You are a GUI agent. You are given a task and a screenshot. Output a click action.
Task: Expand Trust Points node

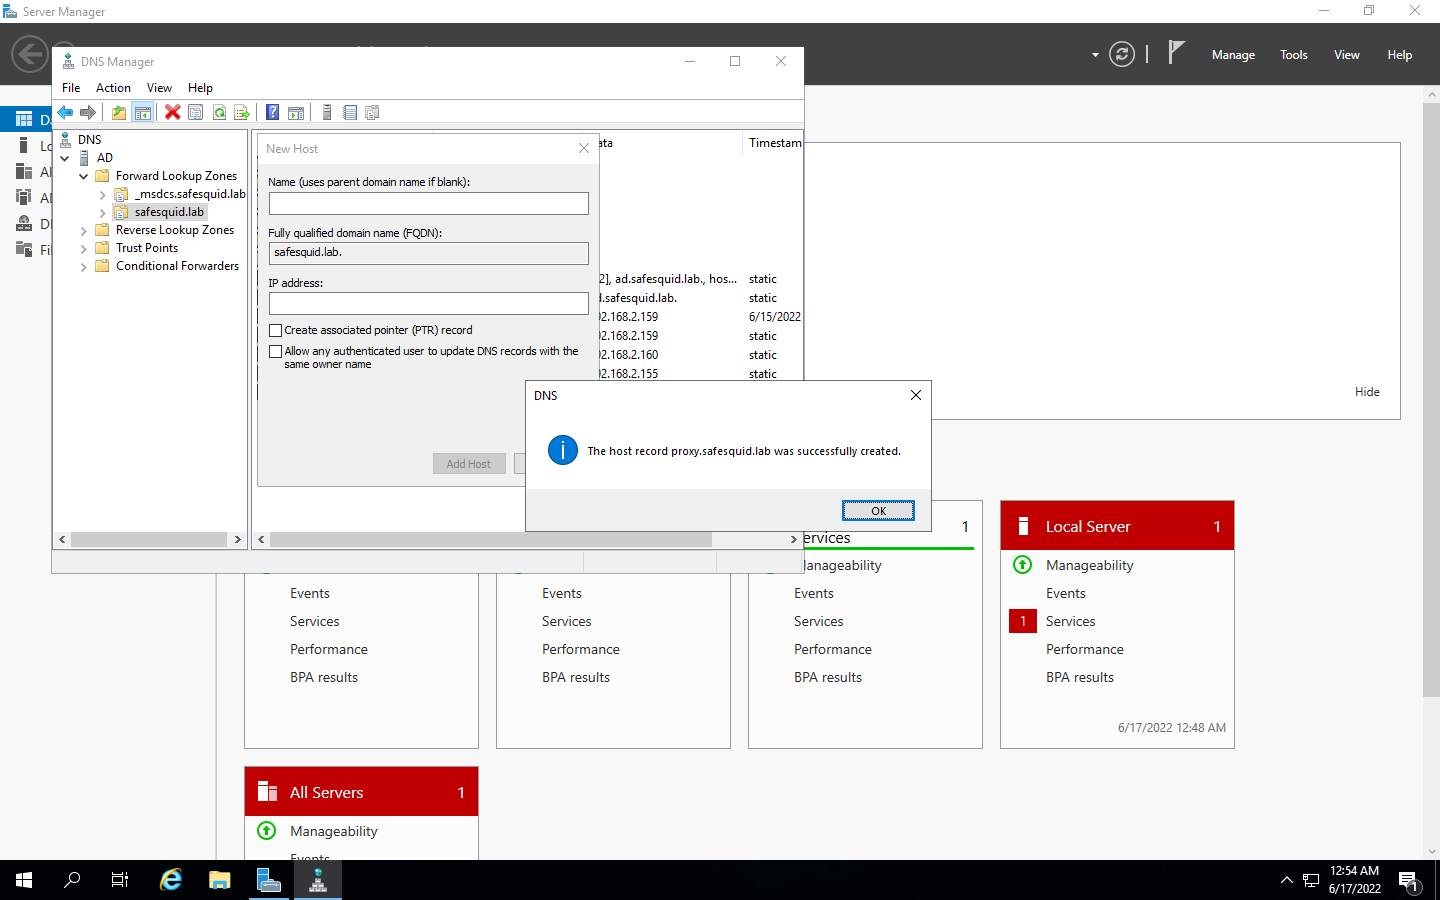tap(84, 248)
